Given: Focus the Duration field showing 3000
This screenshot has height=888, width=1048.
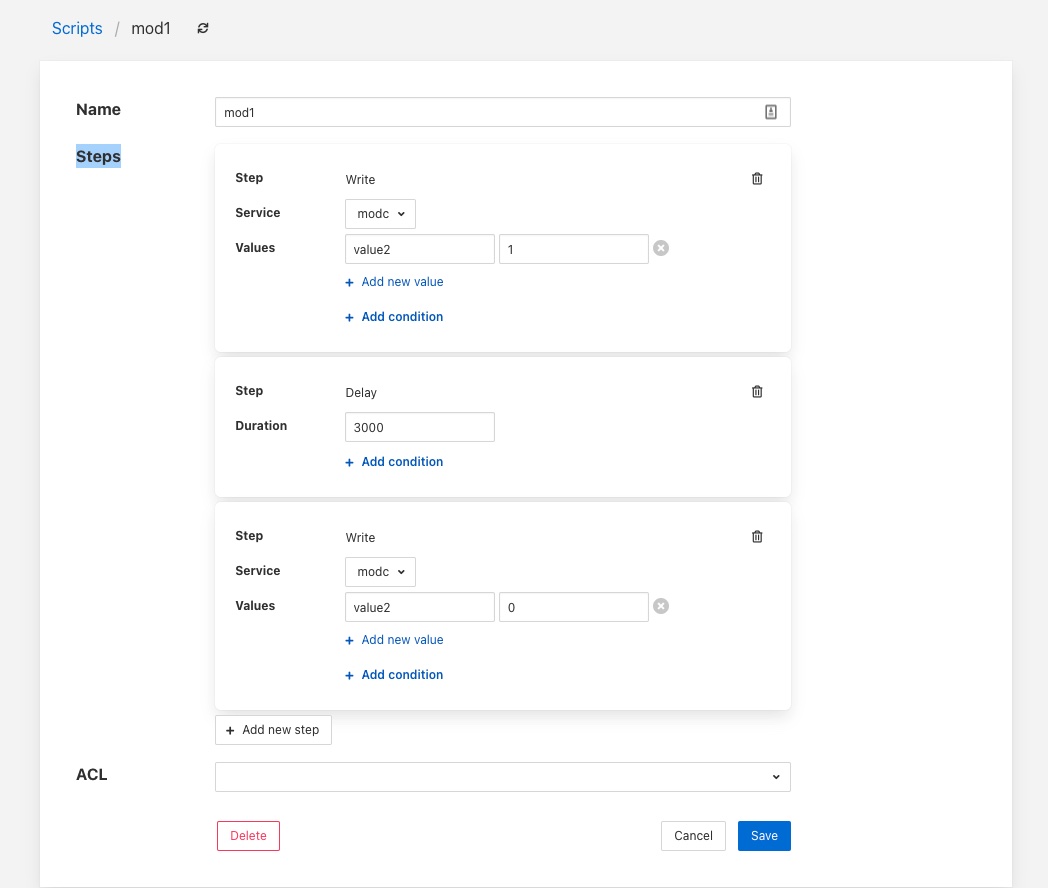Looking at the screenshot, I should tap(419, 427).
